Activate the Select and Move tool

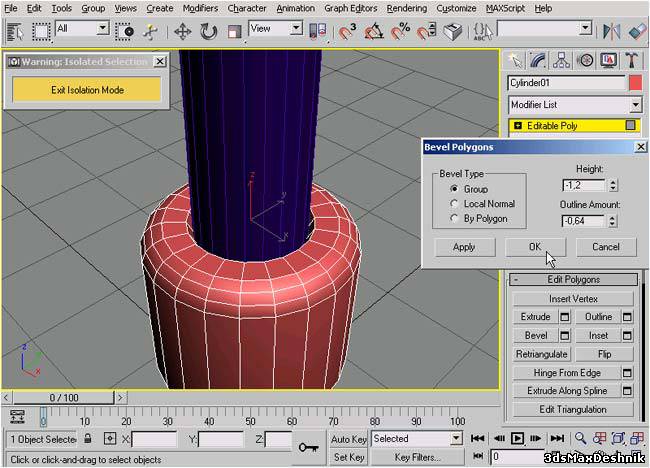[182, 32]
